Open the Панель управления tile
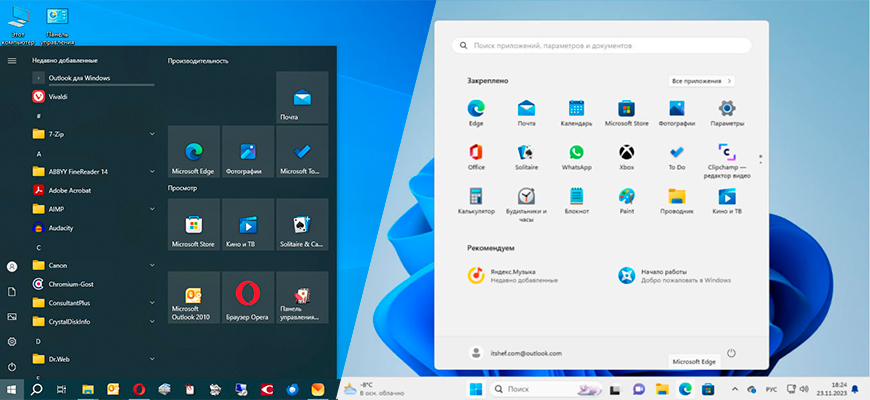This screenshot has height=400, width=870. (302, 297)
